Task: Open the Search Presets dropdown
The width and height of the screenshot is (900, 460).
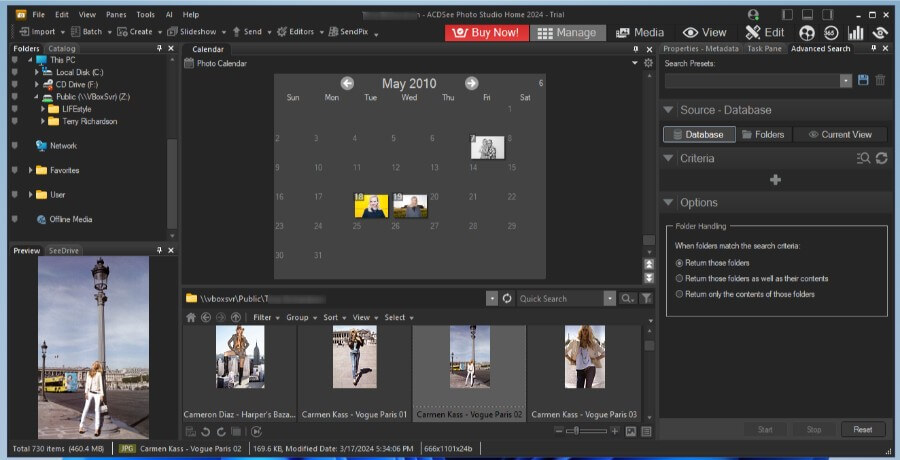Action: coord(846,80)
